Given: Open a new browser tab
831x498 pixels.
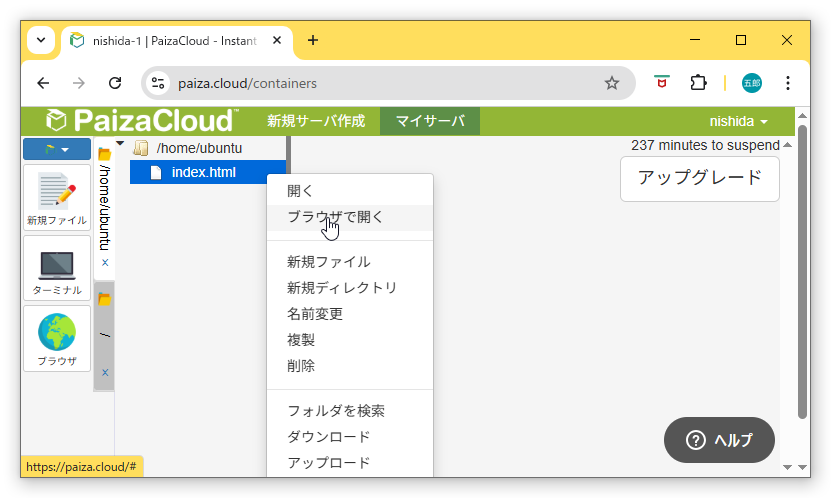Looking at the screenshot, I should [x=313, y=40].
